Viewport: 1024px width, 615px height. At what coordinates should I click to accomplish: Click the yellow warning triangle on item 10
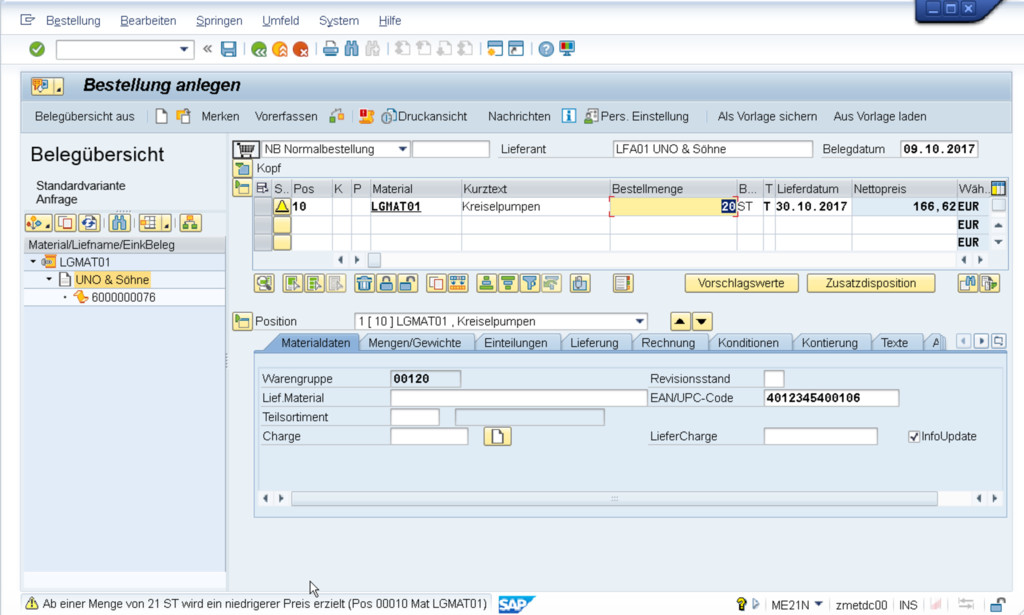pyautogui.click(x=282, y=207)
